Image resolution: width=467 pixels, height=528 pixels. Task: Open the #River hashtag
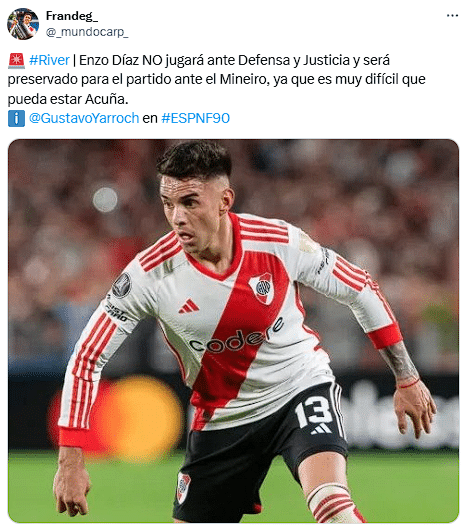pyautogui.click(x=49, y=60)
